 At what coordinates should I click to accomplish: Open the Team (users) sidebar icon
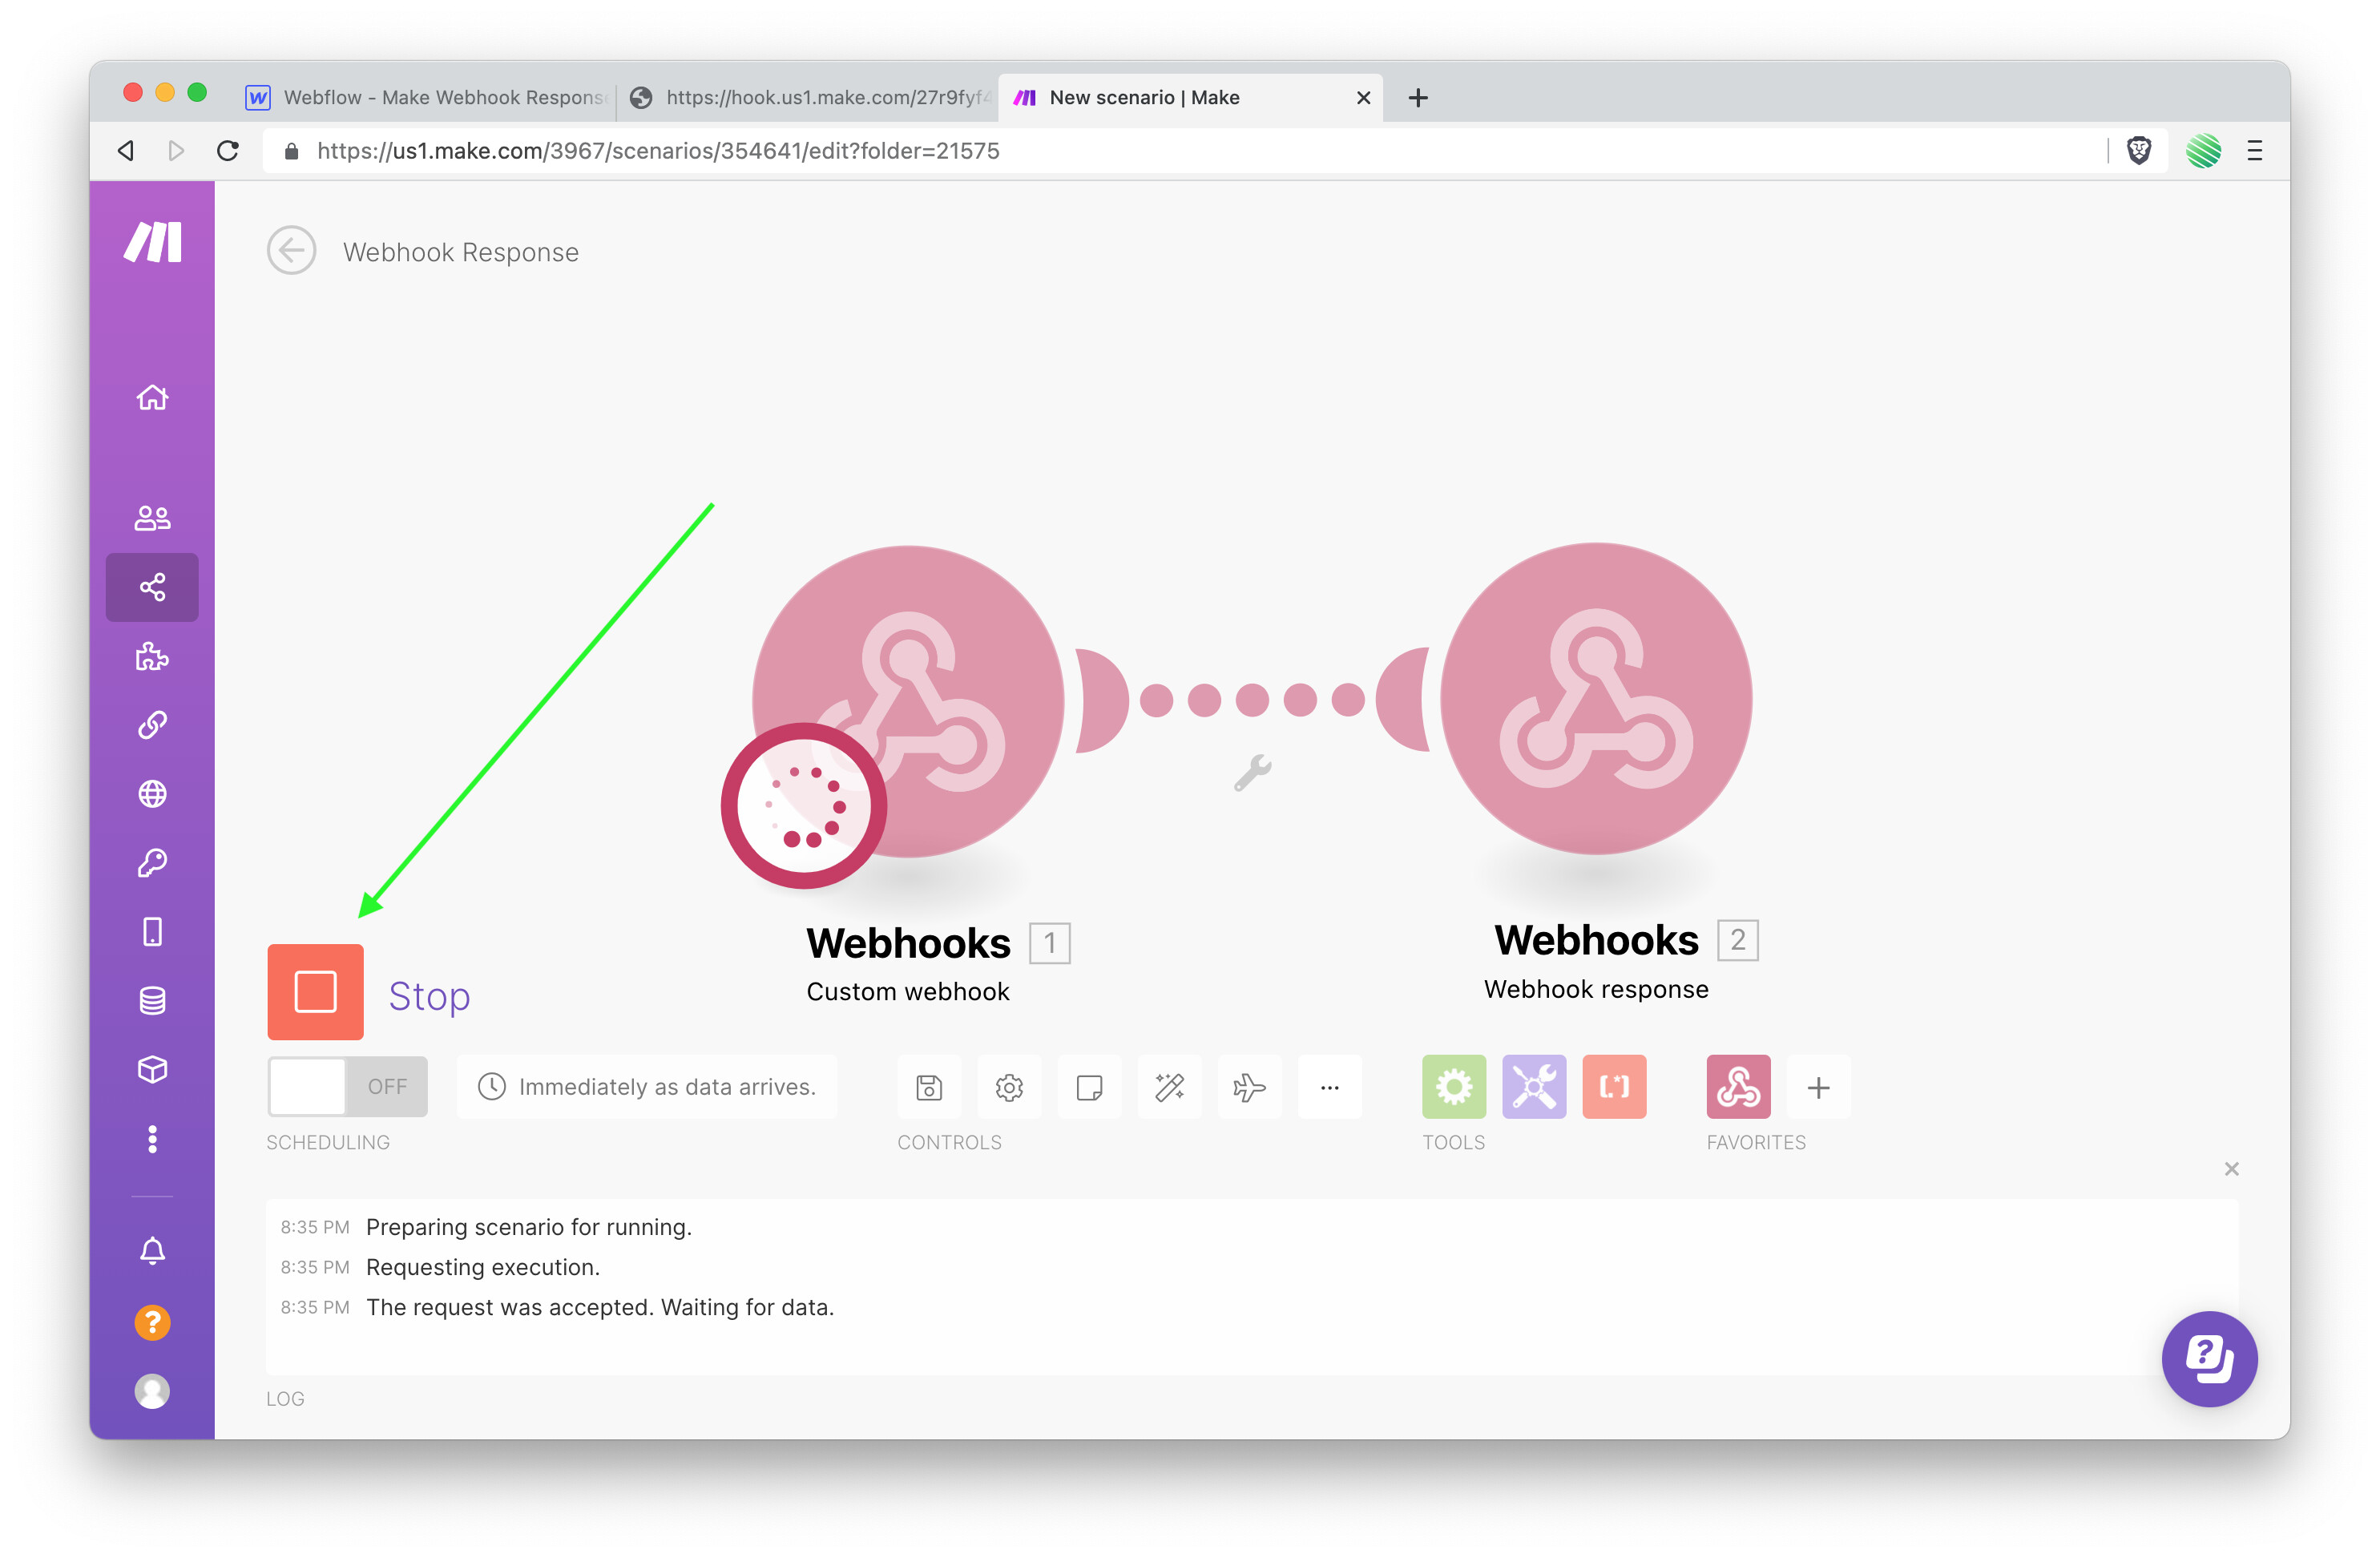152,517
